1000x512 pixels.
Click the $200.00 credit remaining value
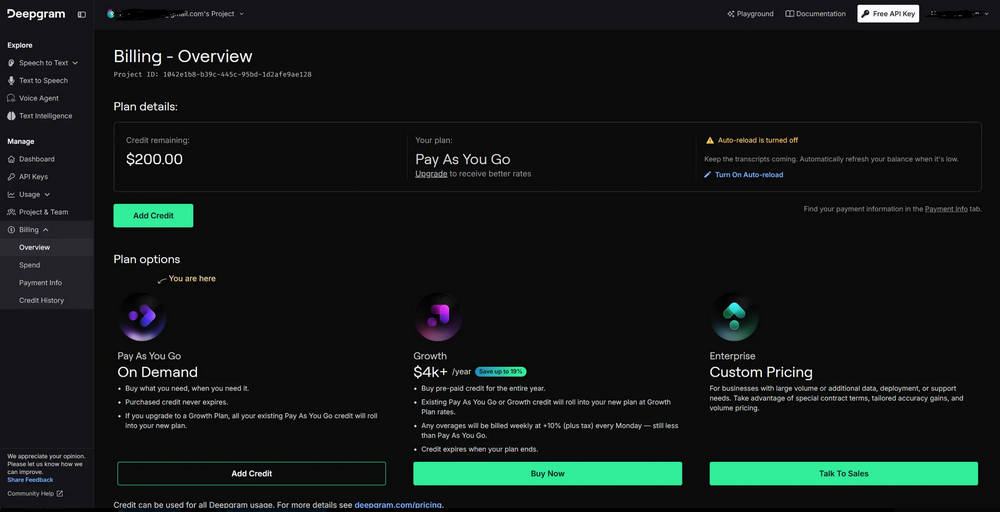[x=154, y=159]
